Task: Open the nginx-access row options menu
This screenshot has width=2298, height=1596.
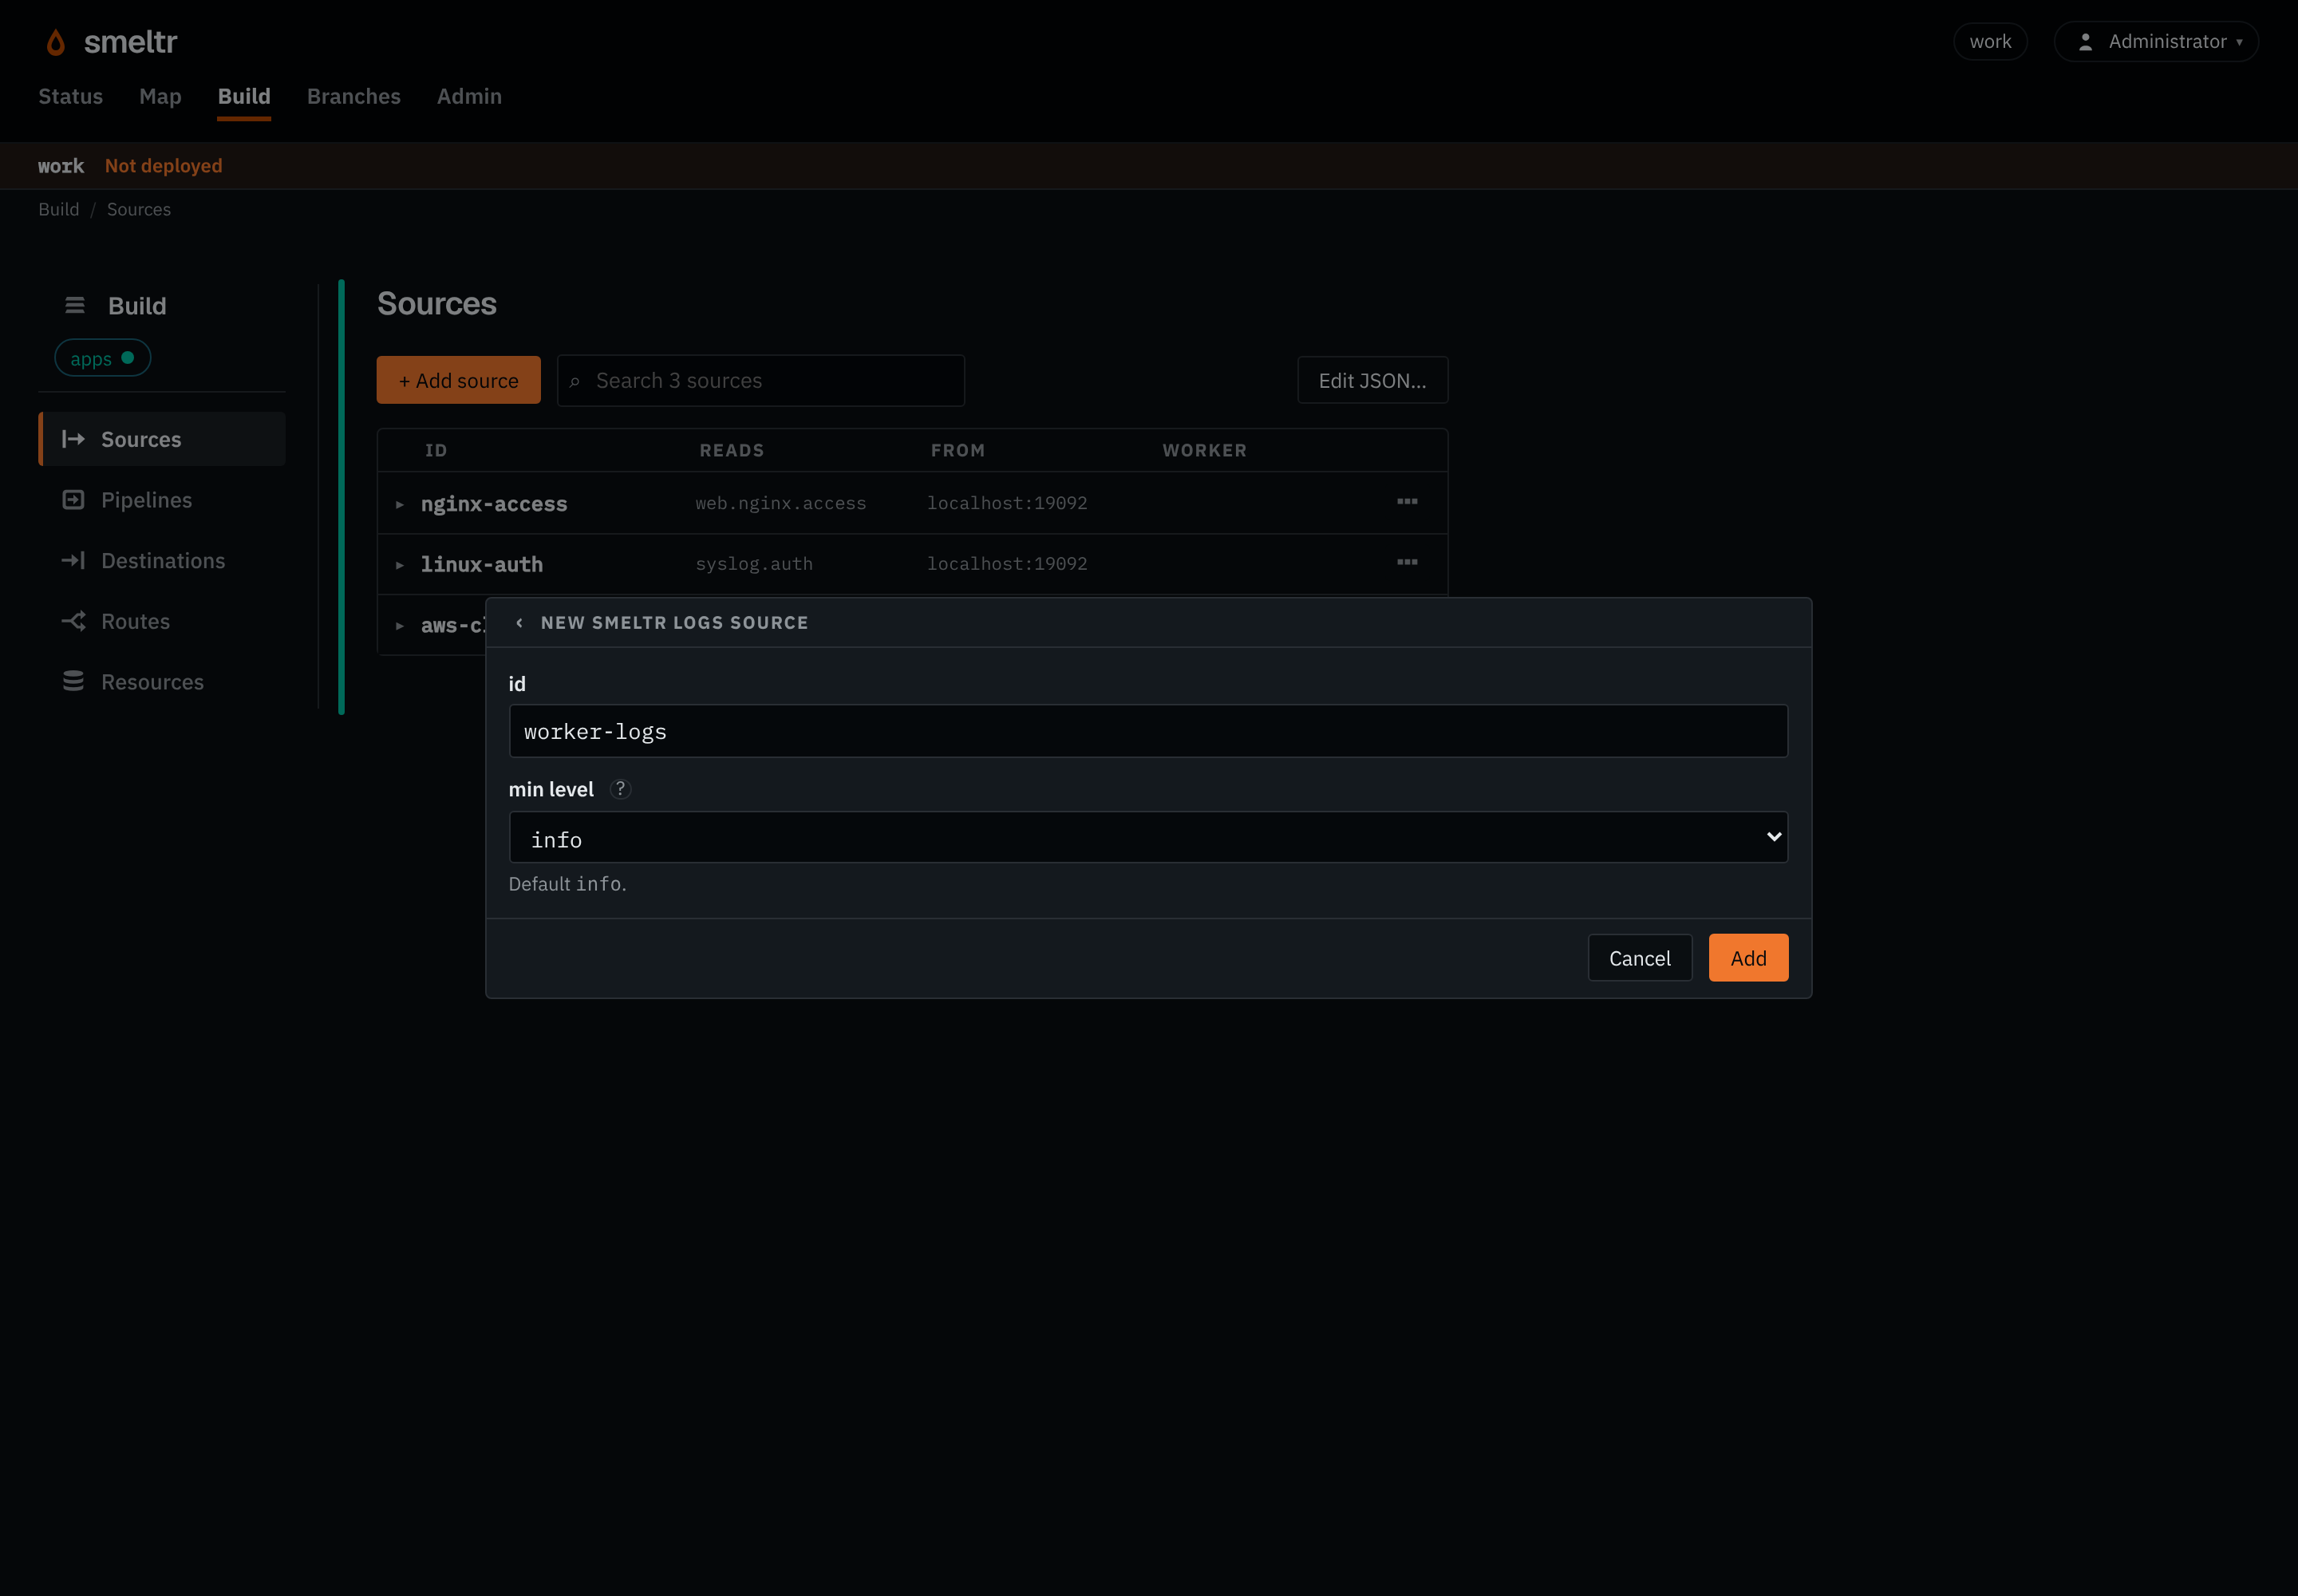Action: pyautogui.click(x=1407, y=502)
